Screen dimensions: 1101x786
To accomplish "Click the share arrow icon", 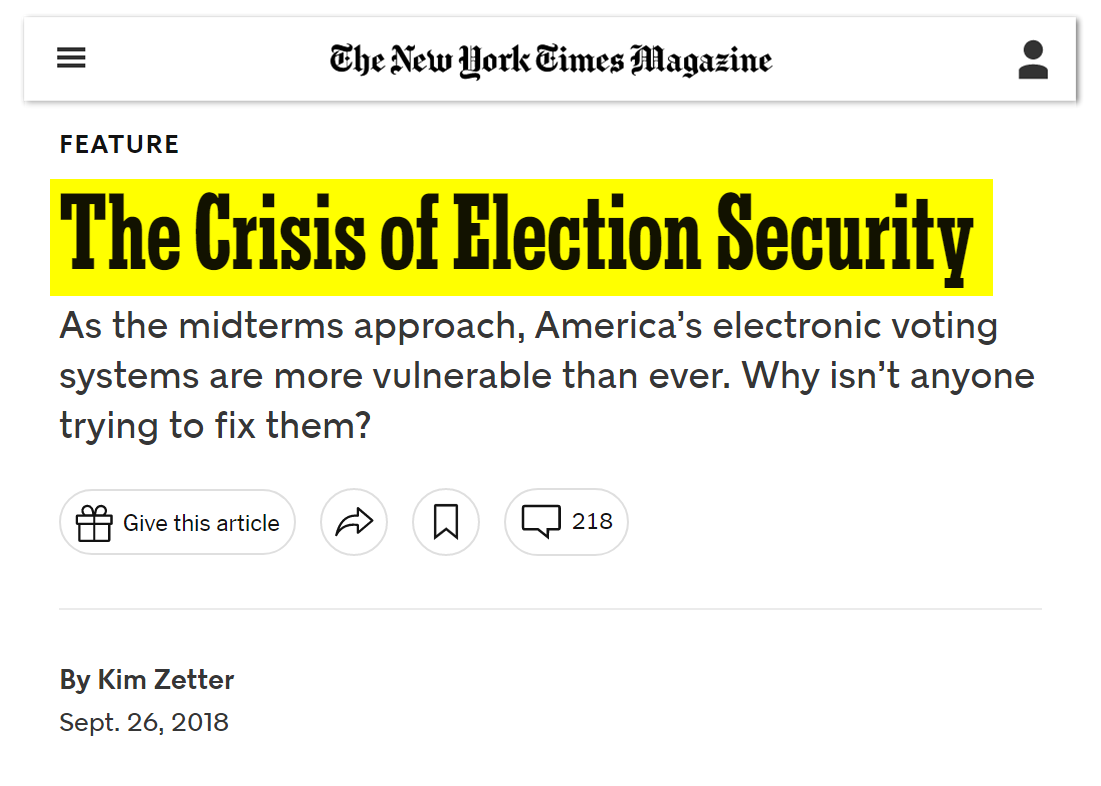I will click(354, 522).
